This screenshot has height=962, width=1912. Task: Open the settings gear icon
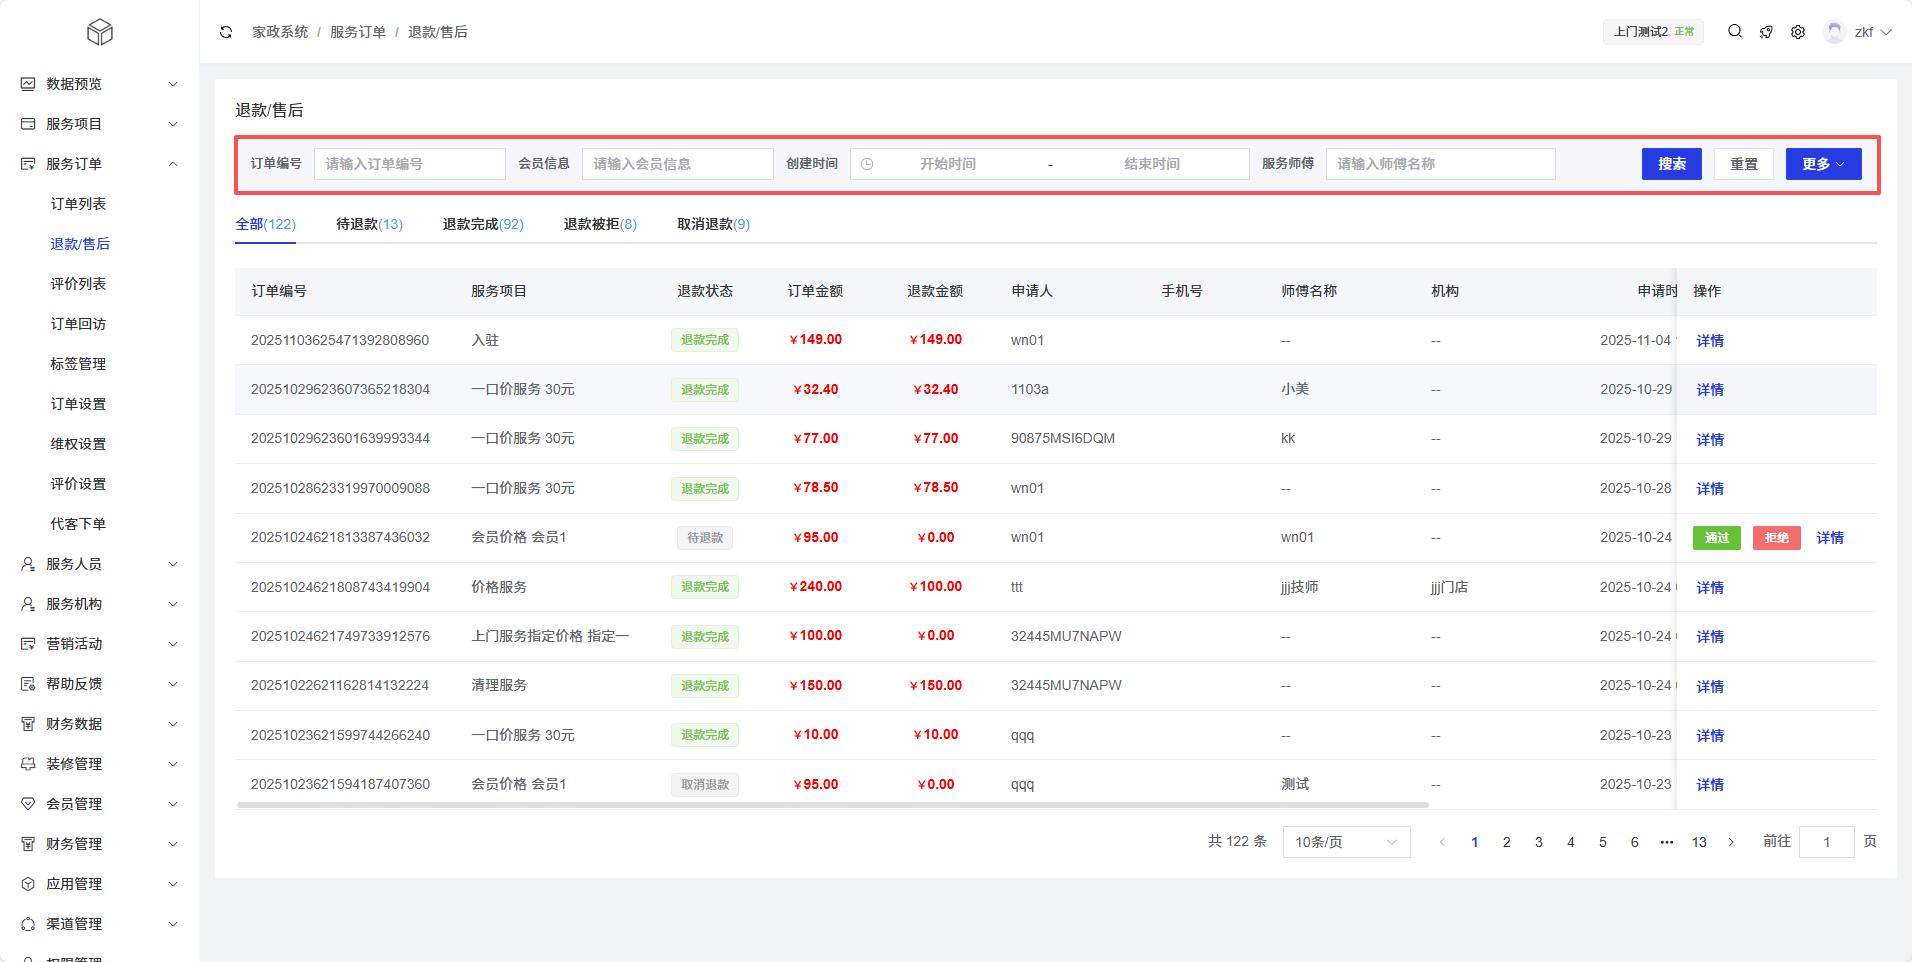(x=1798, y=32)
